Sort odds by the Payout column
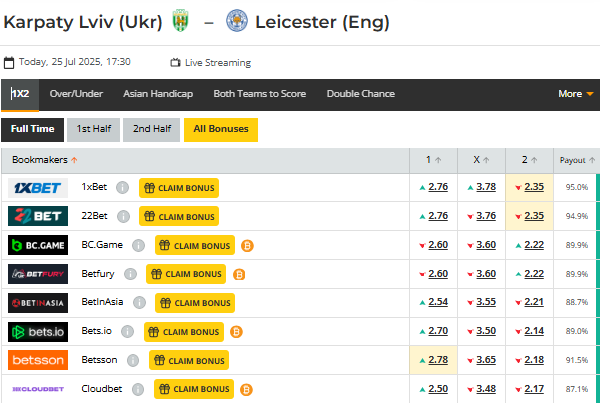The width and height of the screenshot is (600, 403). point(577,160)
